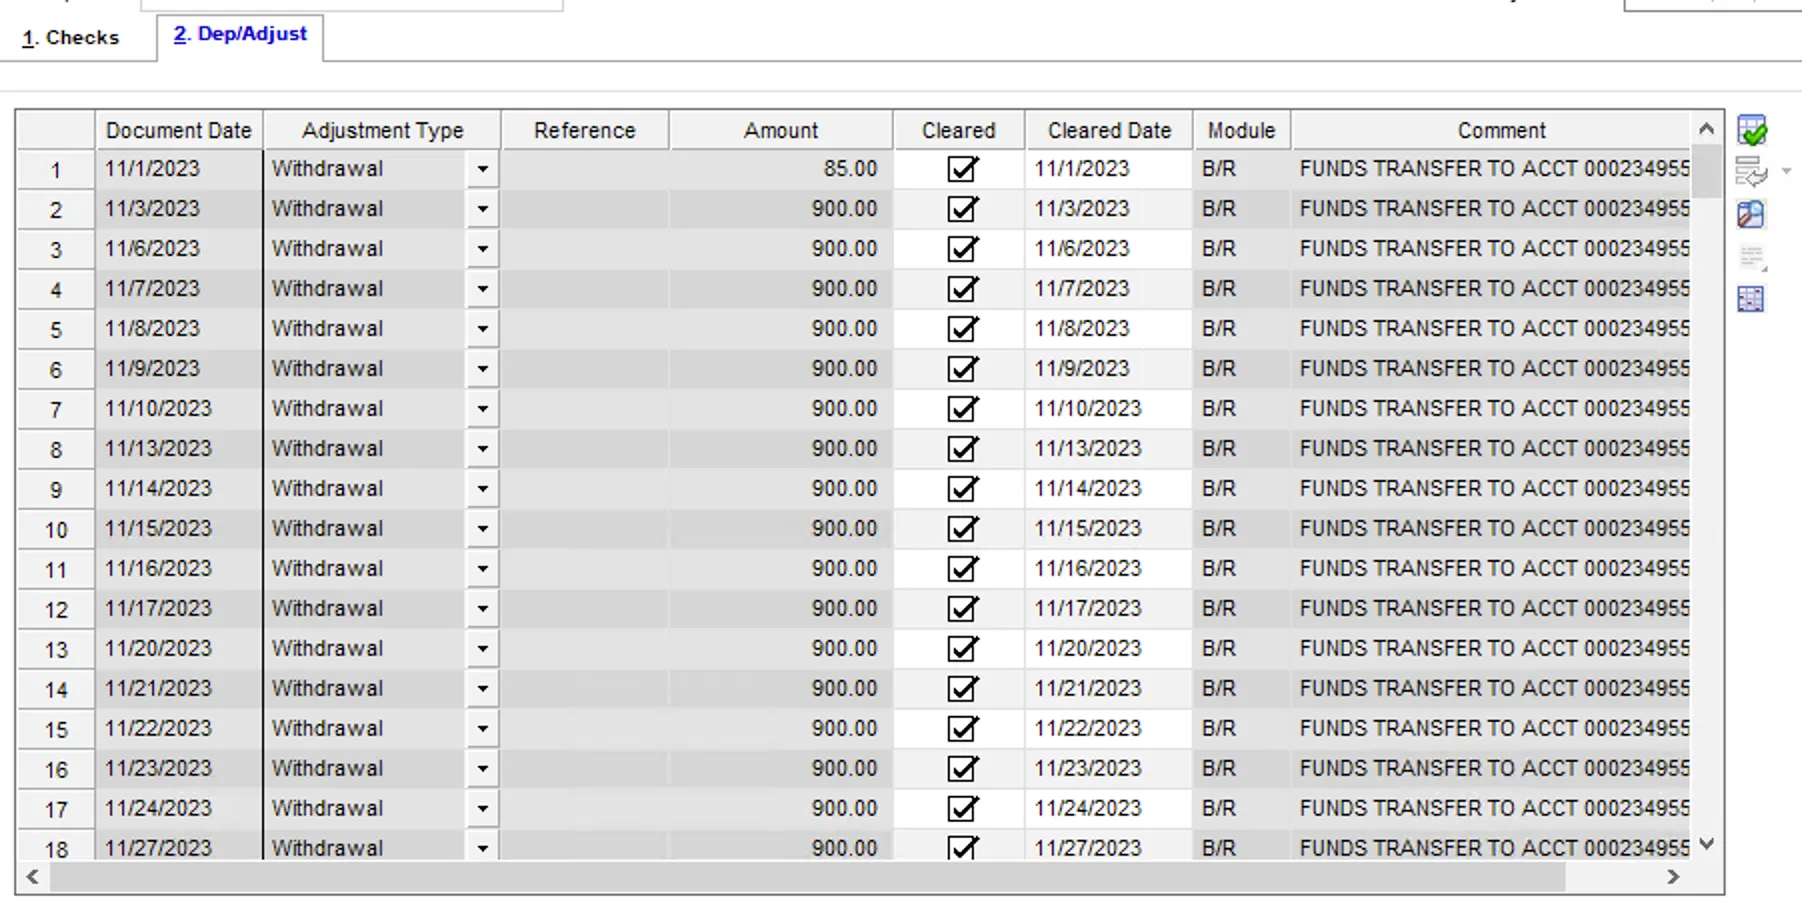
Task: Click the horizontal scrollbar left arrow
Action: click(32, 877)
